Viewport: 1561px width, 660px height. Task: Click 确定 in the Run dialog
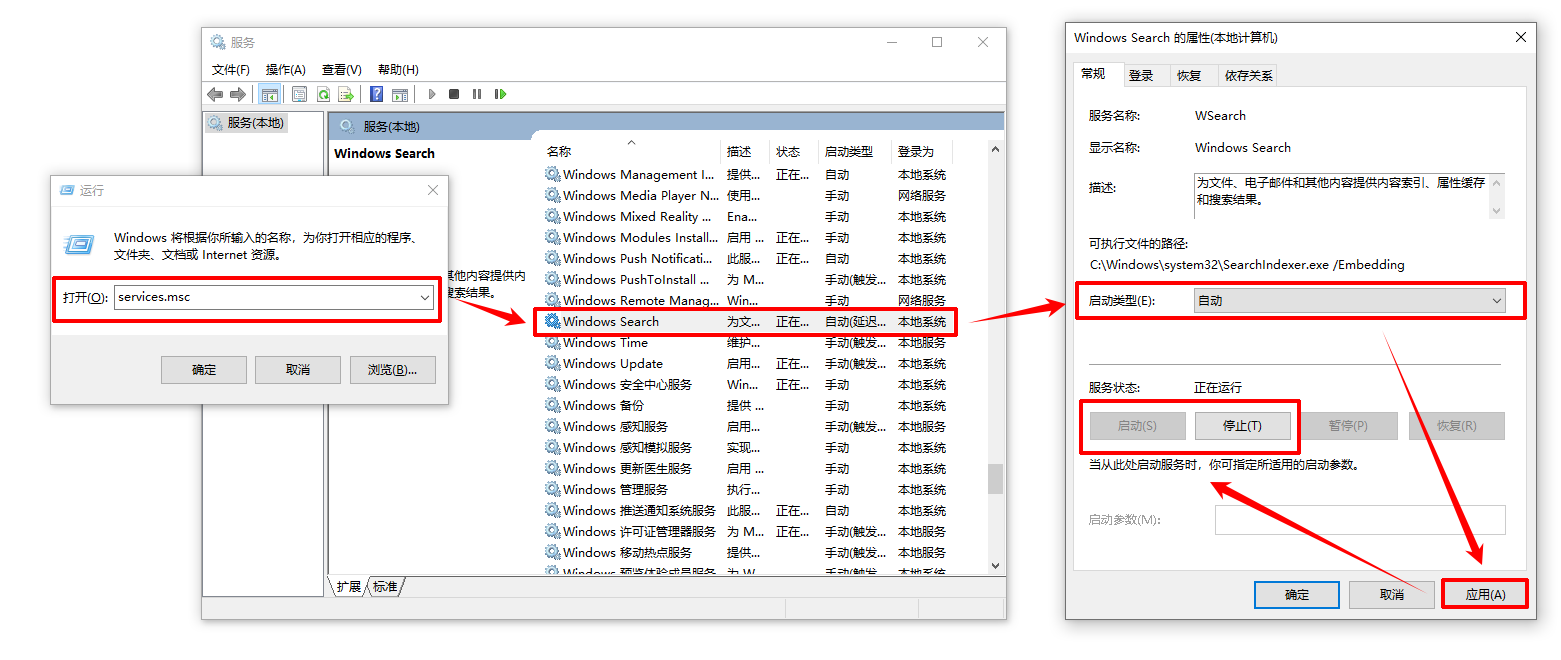(x=204, y=369)
